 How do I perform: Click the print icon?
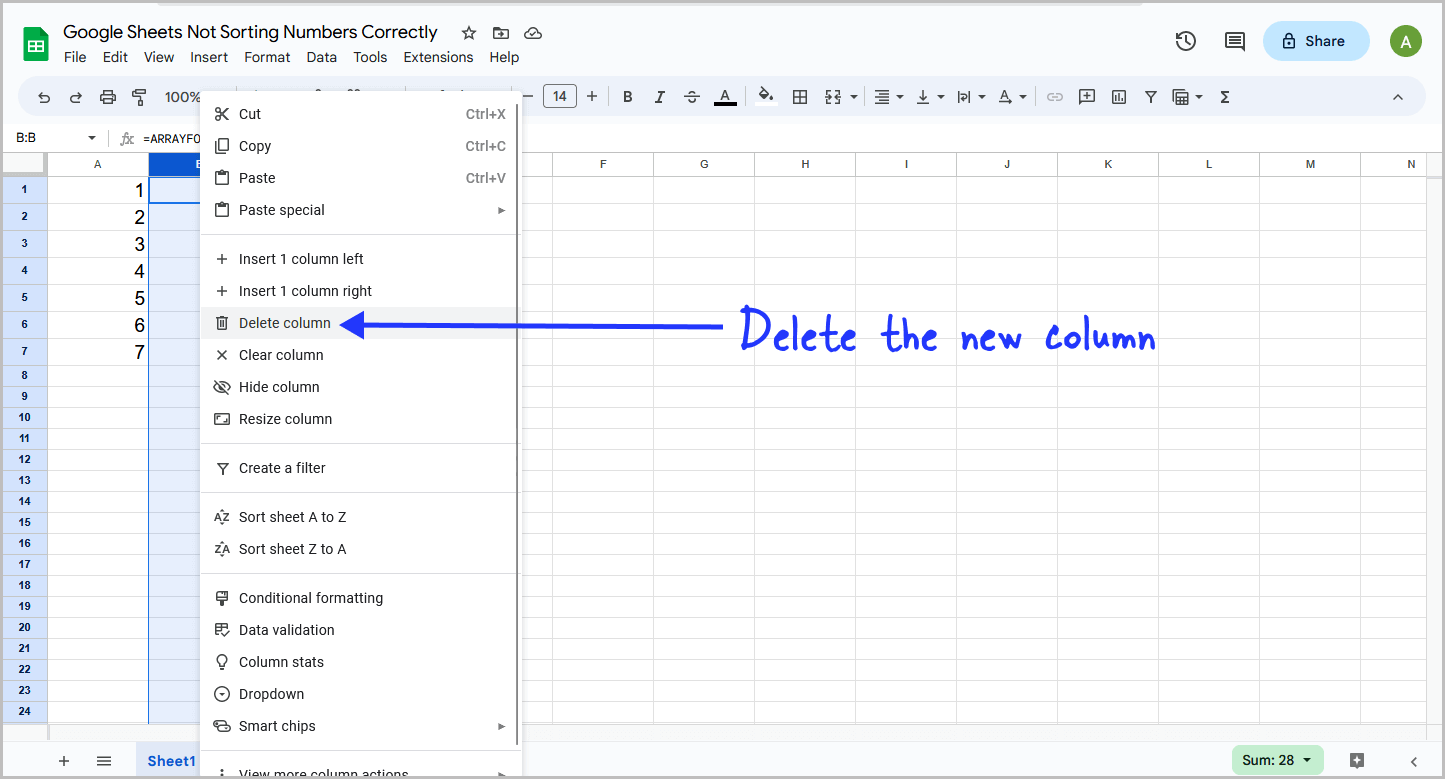pyautogui.click(x=108, y=97)
